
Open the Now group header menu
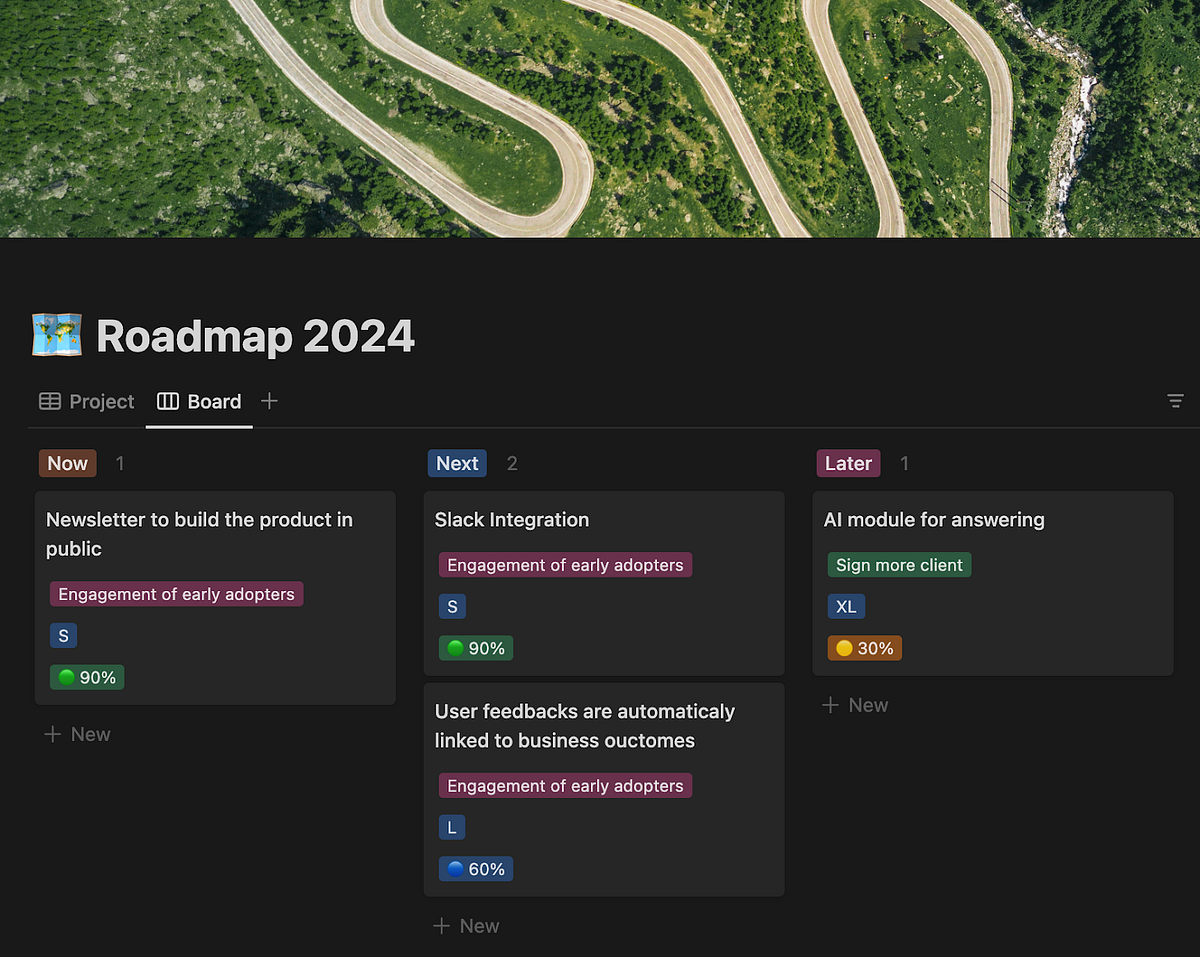point(67,463)
